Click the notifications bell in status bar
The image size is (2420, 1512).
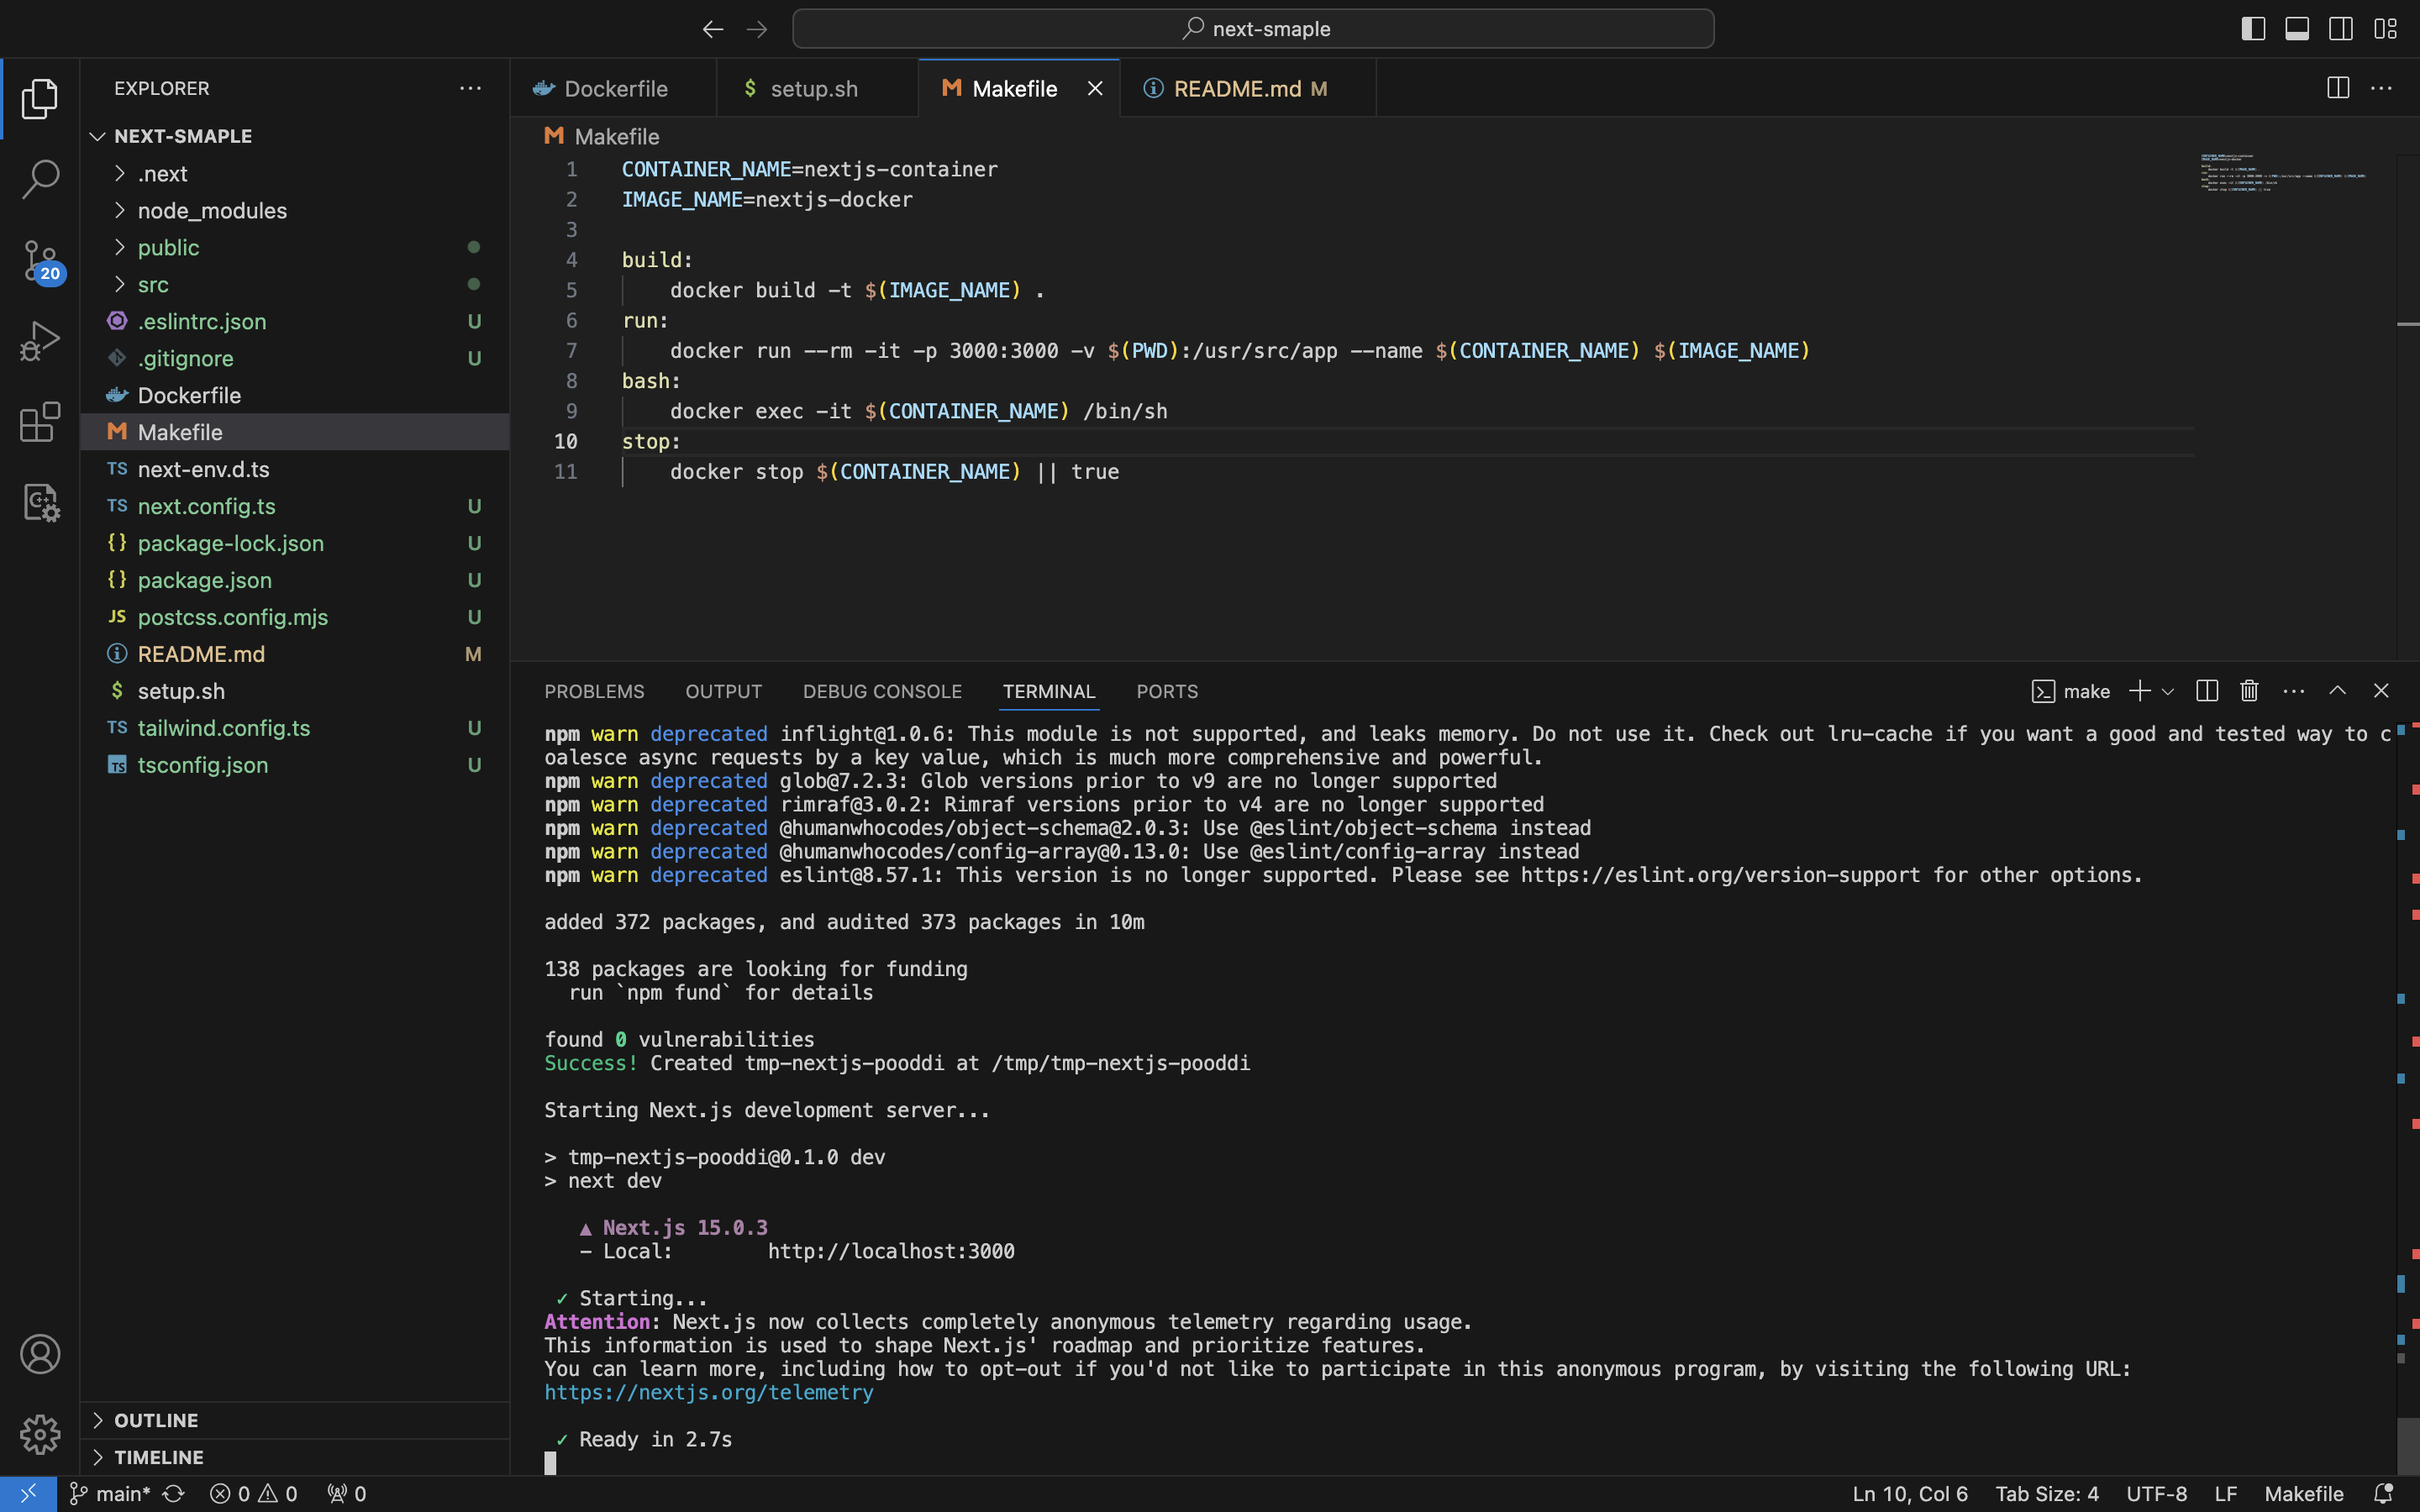click(x=2383, y=1493)
